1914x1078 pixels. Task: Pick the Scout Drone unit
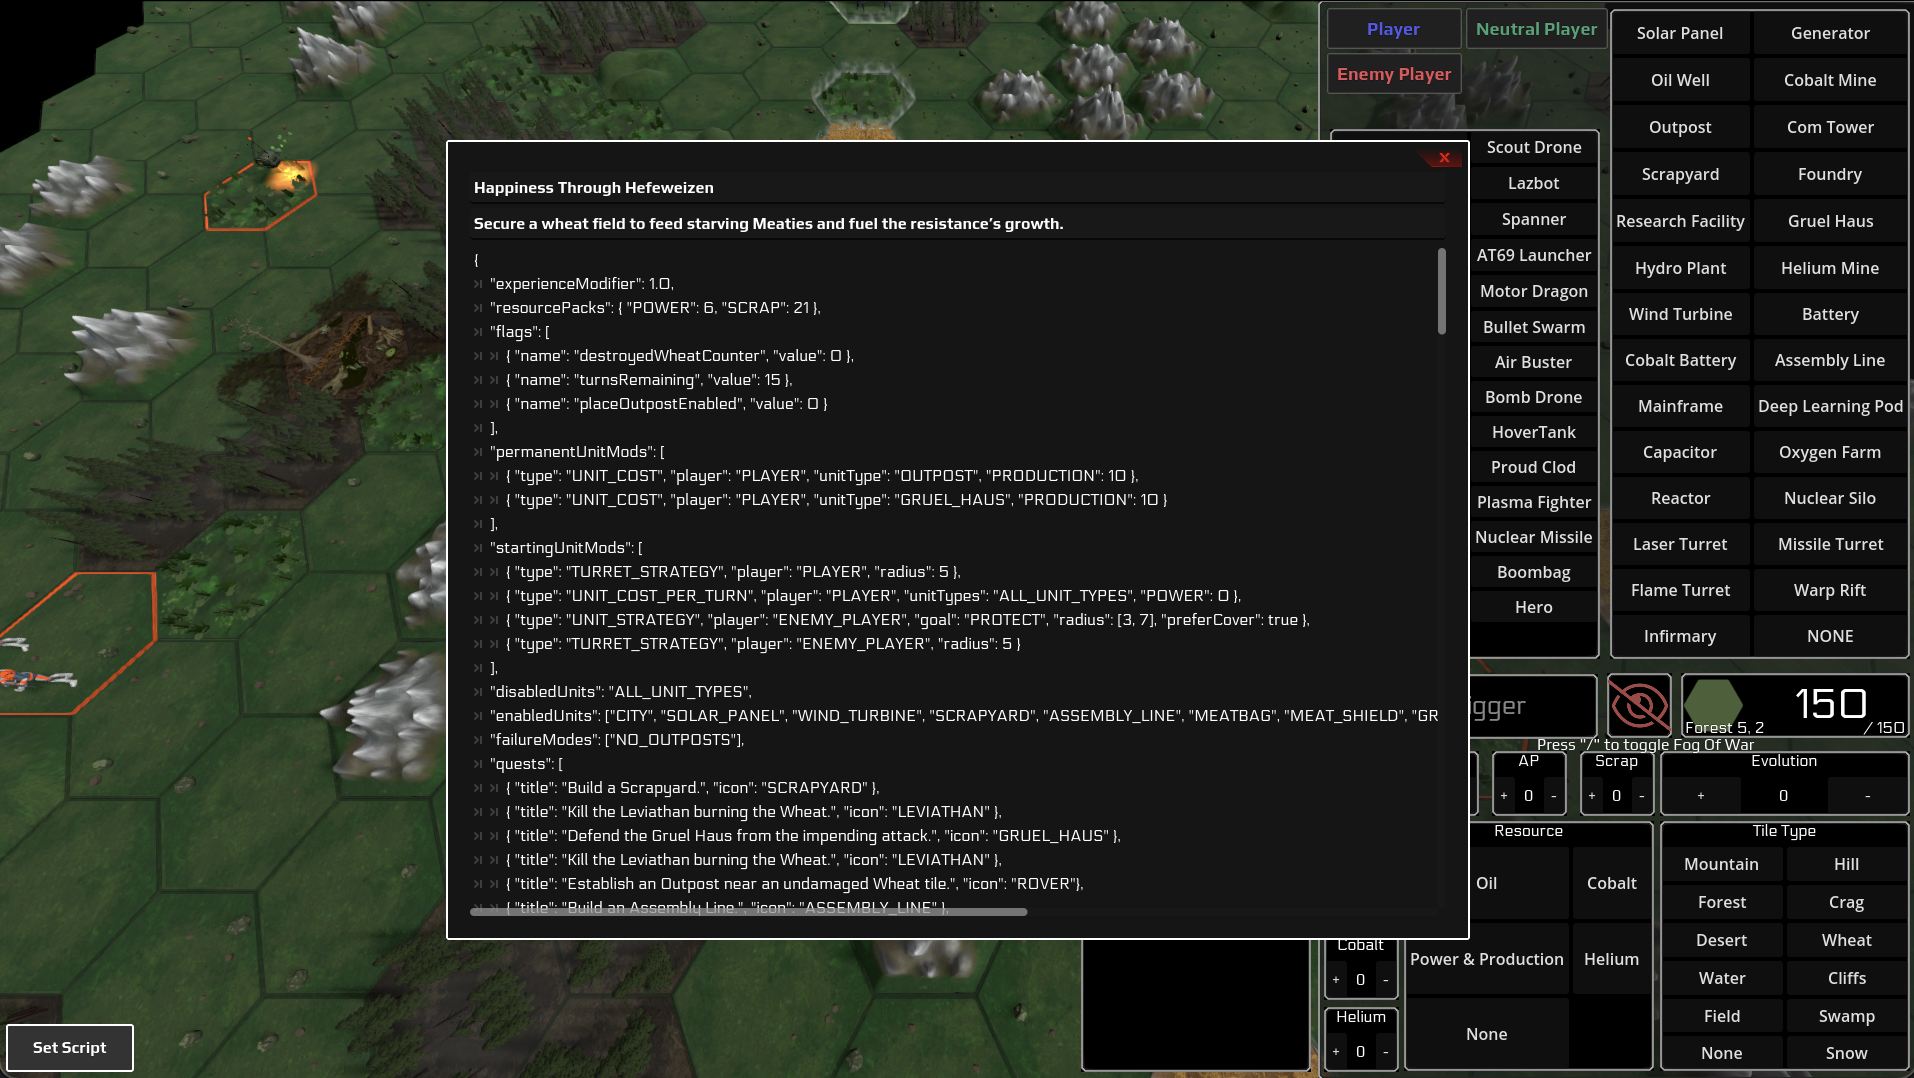(x=1534, y=147)
